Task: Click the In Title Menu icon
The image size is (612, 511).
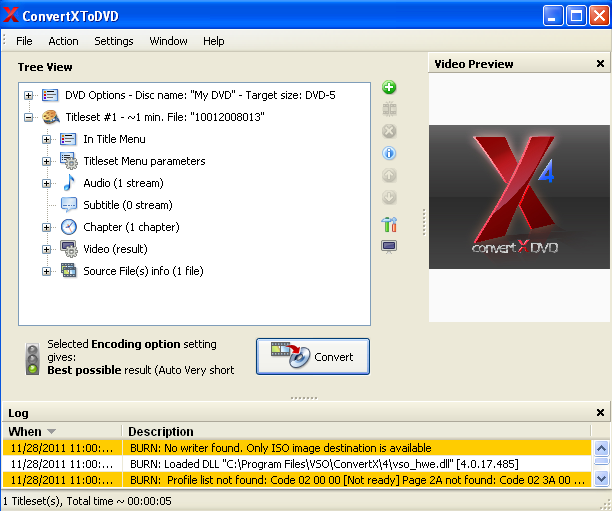Action: tap(68, 139)
